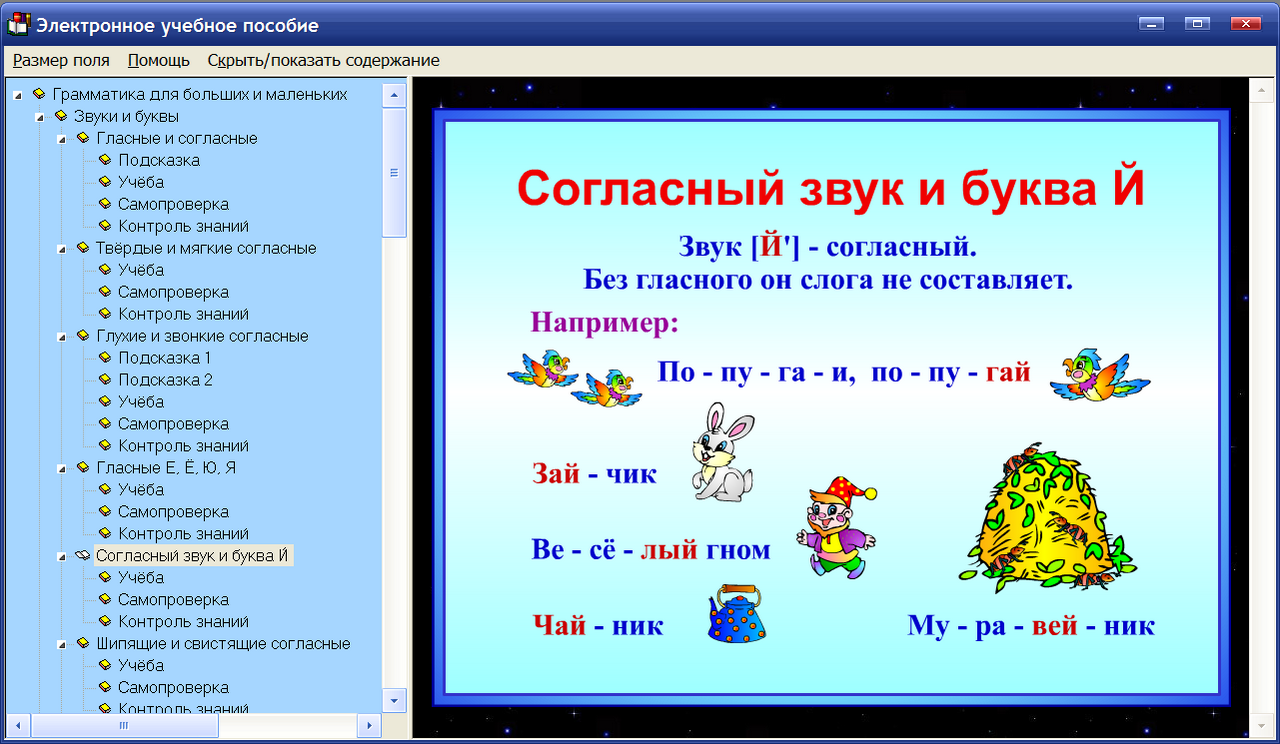Click the book icon in the title bar
Screen dimensions: 1280x744
tap(18, 24)
